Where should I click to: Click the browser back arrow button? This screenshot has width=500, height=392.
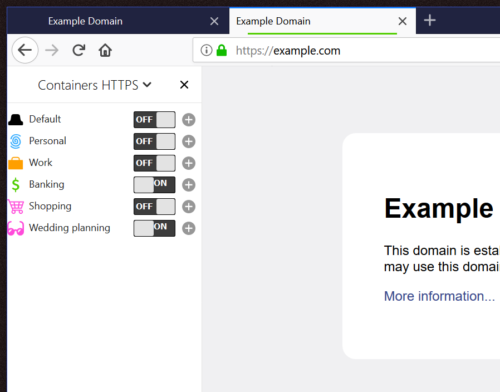pyautogui.click(x=25, y=50)
